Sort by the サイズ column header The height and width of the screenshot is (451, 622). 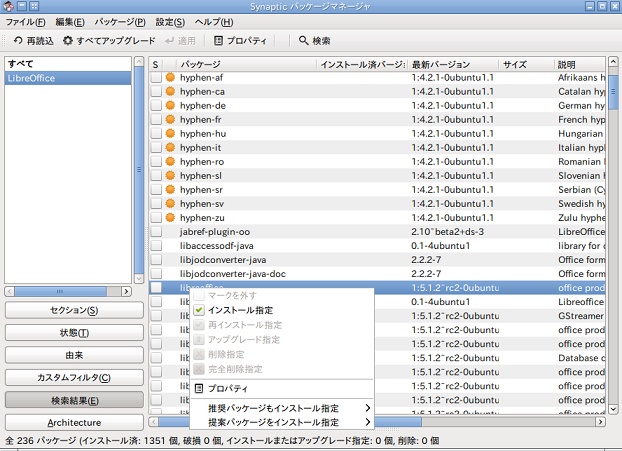point(526,64)
